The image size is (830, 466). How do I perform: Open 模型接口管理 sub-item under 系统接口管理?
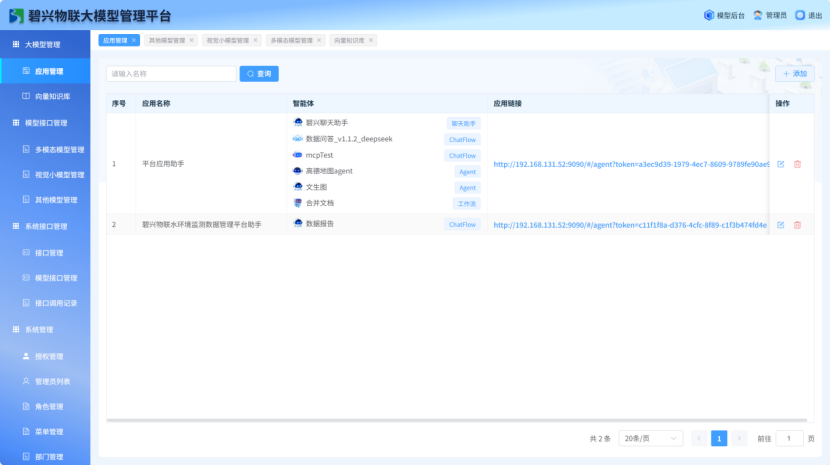pyautogui.click(x=45, y=278)
